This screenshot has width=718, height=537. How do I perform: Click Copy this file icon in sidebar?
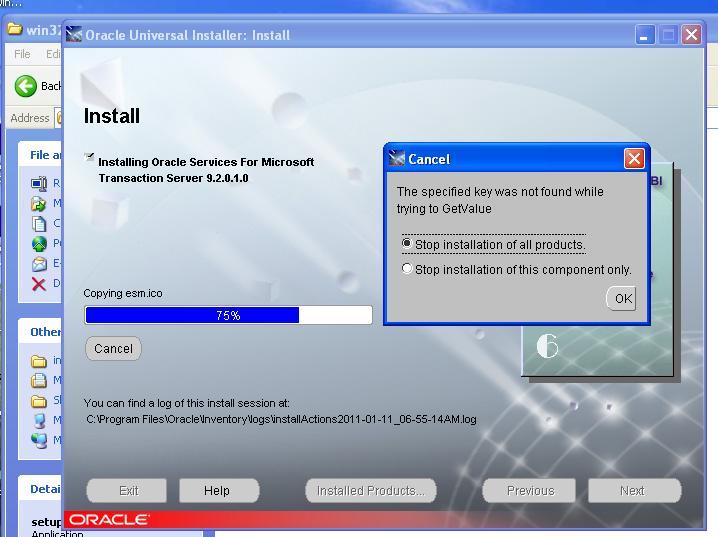(39, 223)
